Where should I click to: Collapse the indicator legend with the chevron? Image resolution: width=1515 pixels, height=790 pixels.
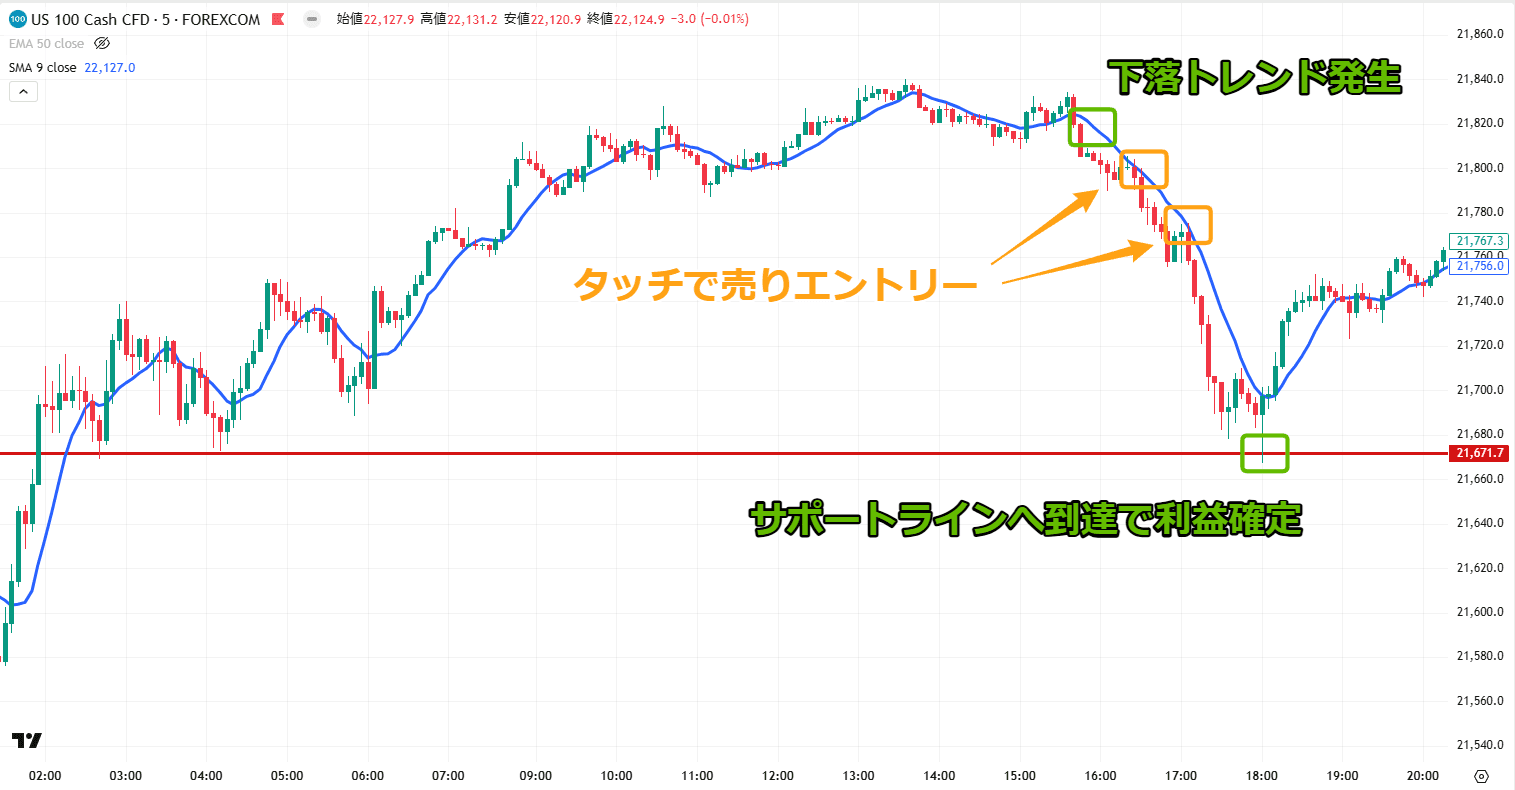pyautogui.click(x=23, y=91)
